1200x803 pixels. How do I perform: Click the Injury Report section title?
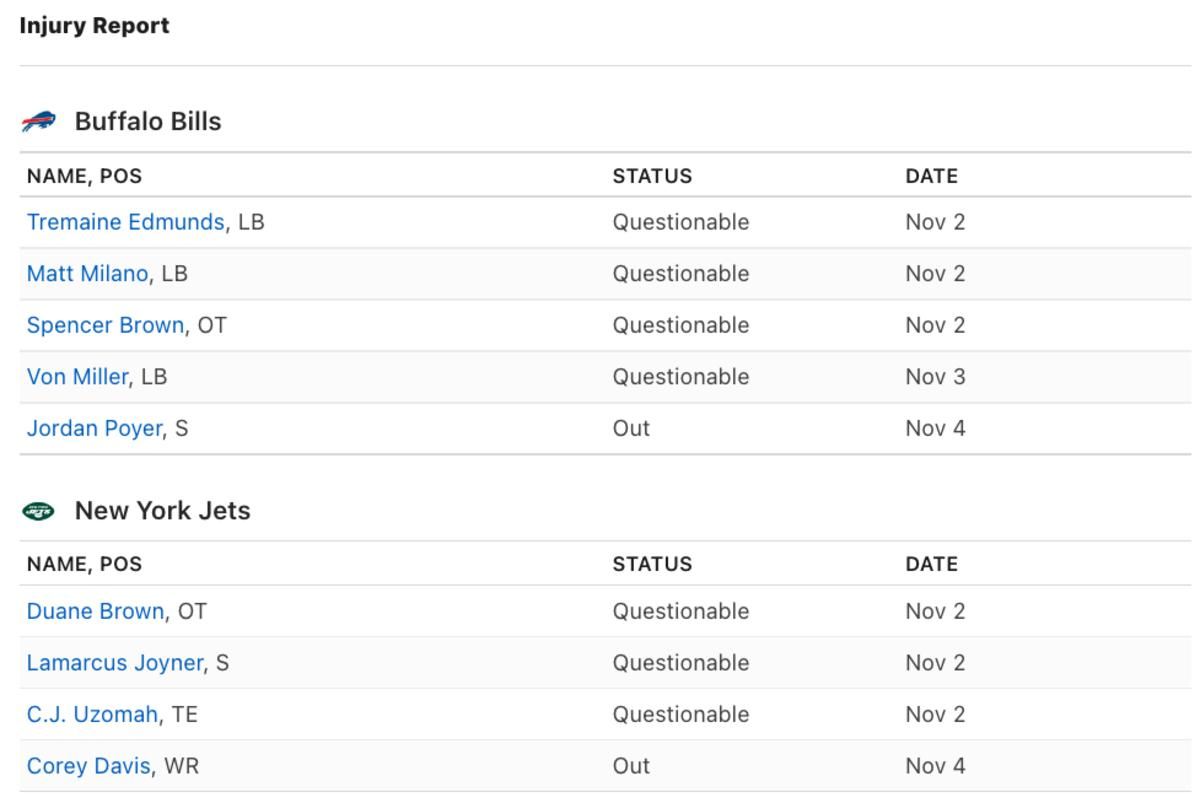tap(94, 26)
